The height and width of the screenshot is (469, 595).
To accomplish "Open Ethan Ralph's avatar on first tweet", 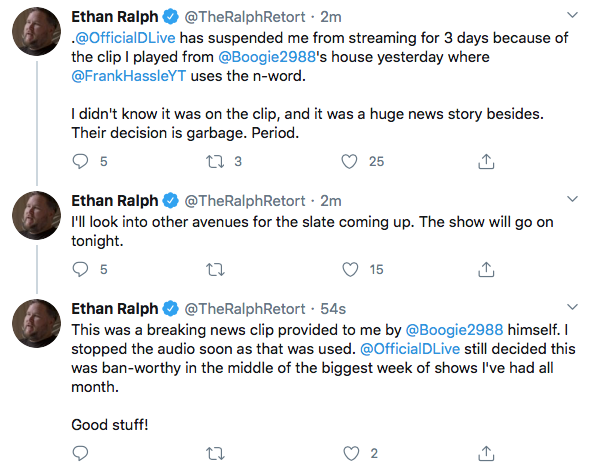I will 36,31.
